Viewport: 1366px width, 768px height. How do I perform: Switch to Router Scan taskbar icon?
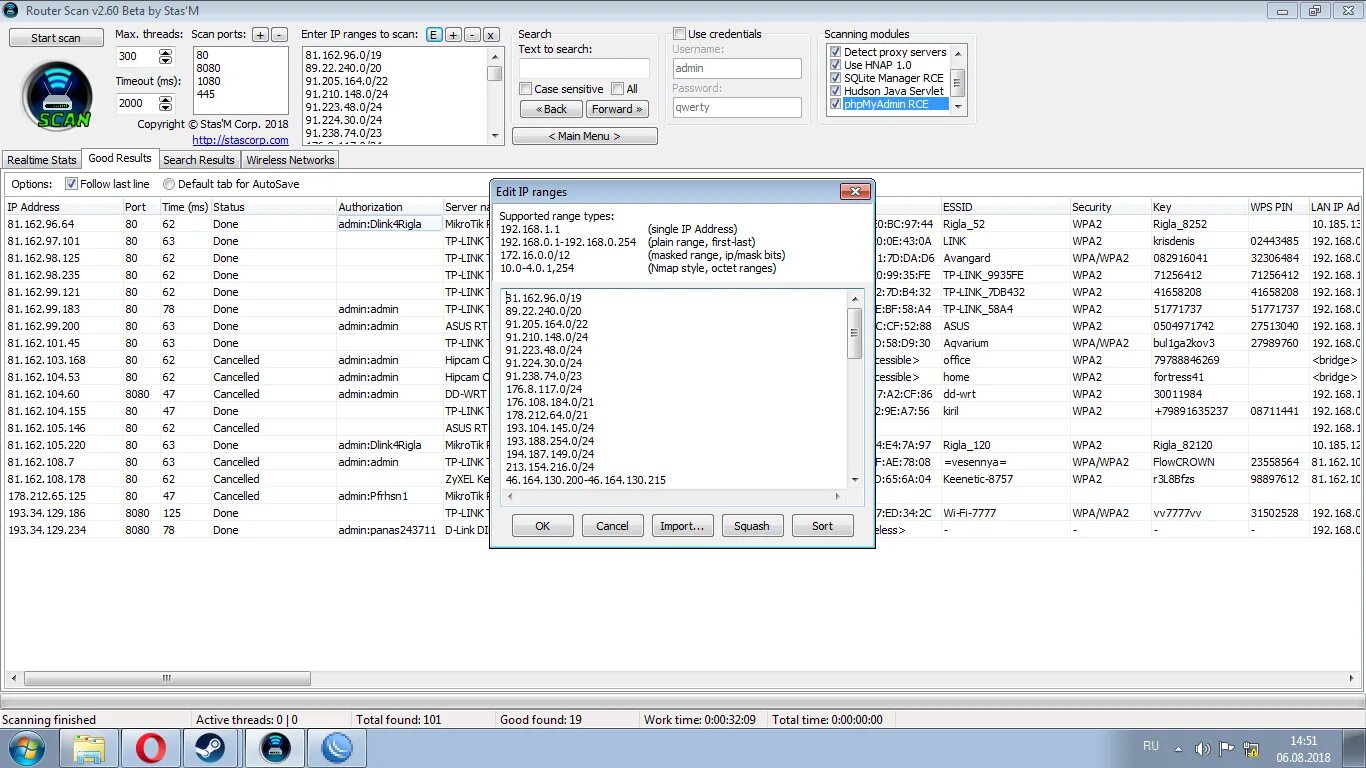(x=275, y=748)
